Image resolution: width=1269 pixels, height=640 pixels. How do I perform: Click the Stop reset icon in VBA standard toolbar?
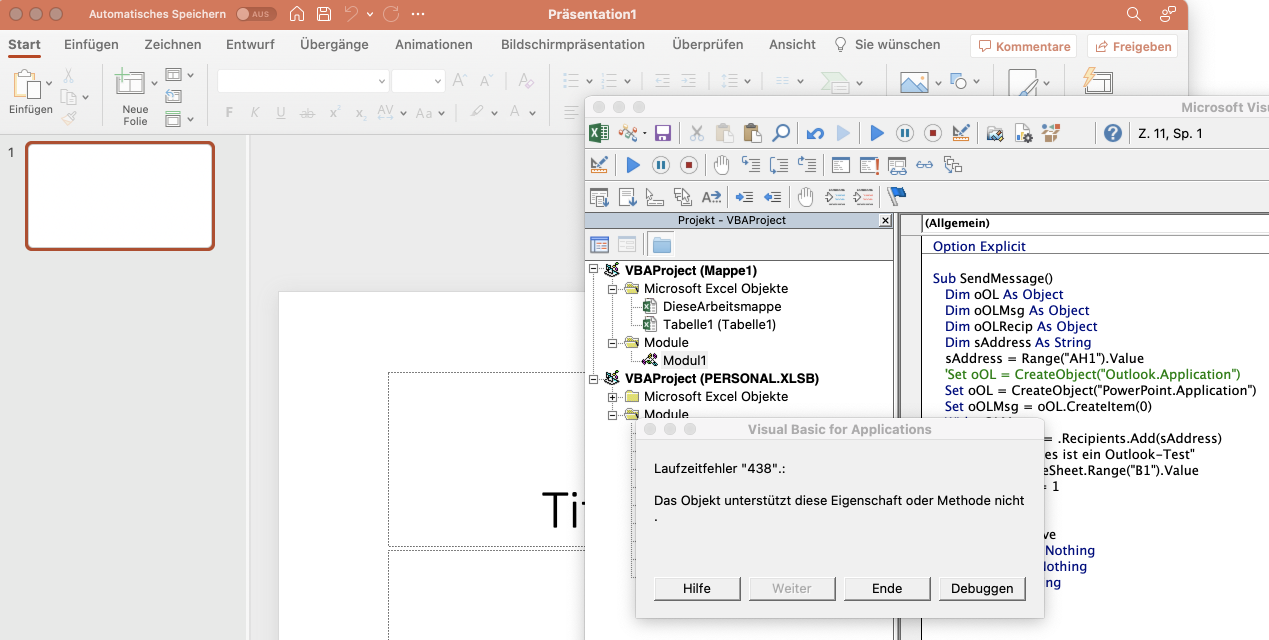click(933, 133)
